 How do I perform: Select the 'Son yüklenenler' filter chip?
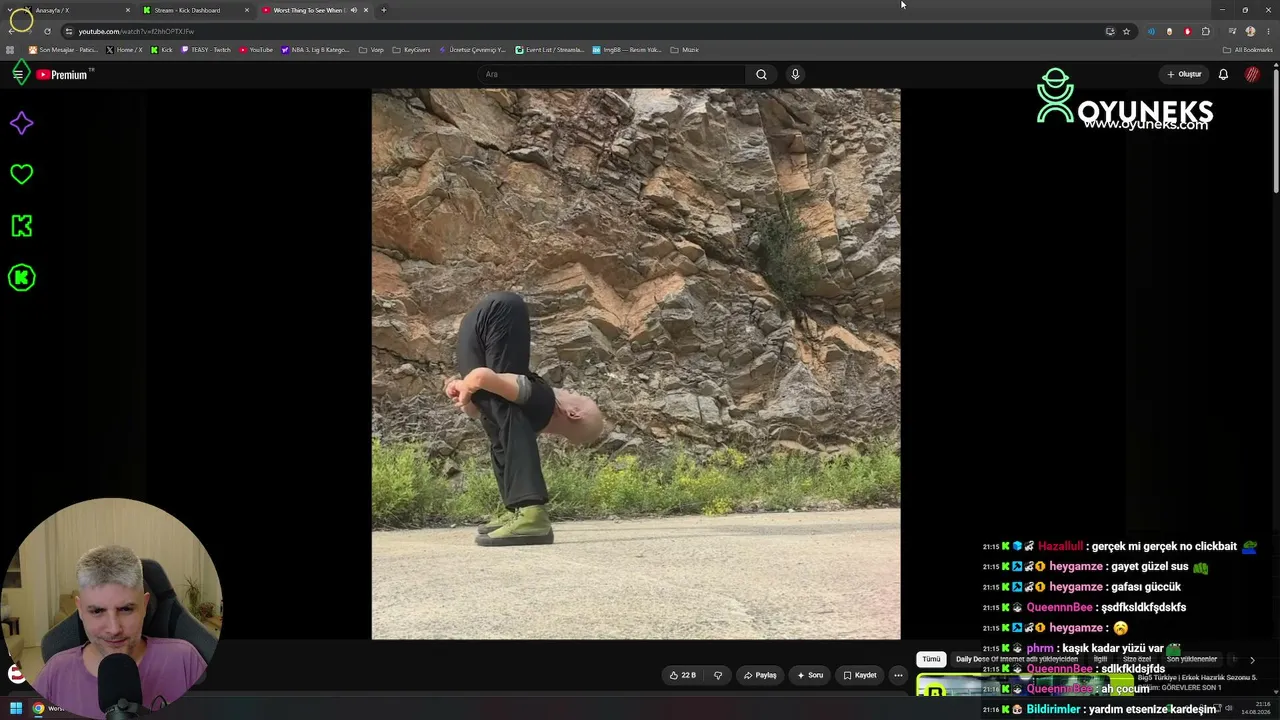1191,659
